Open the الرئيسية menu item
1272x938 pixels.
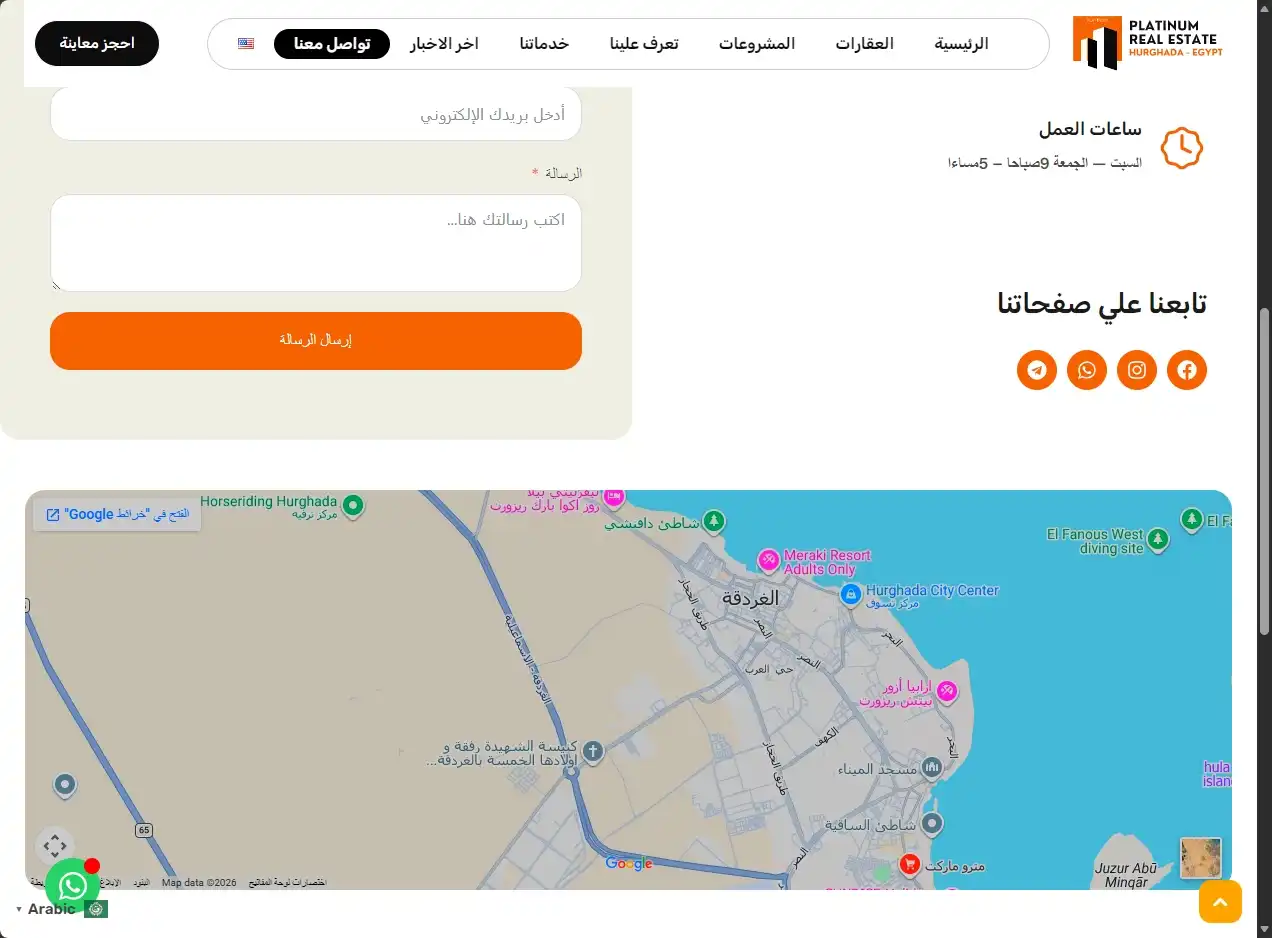click(x=961, y=44)
